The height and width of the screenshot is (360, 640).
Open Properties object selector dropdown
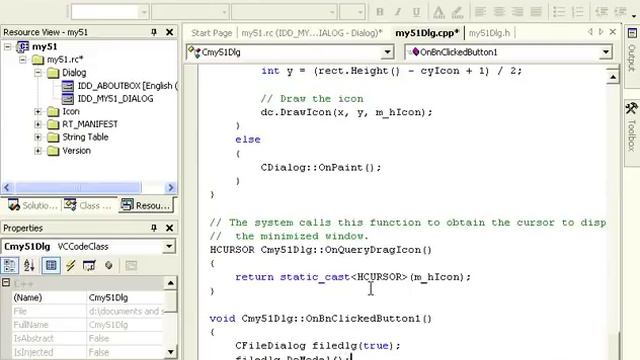point(169,247)
